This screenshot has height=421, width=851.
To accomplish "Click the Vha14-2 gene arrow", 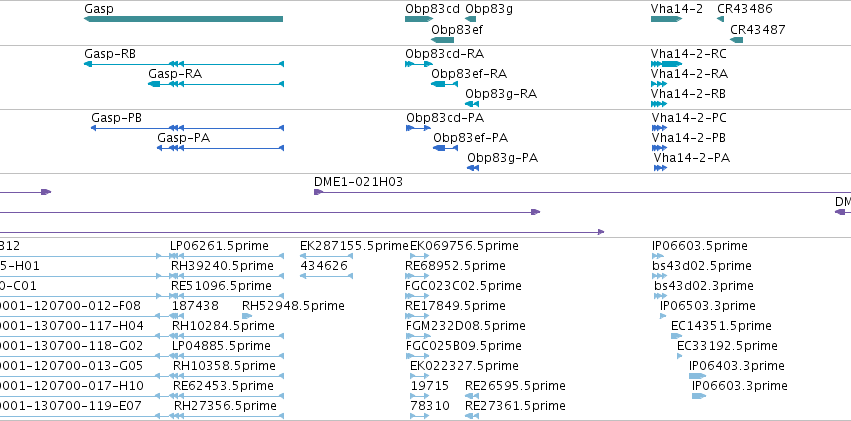I will pyautogui.click(x=666, y=19).
